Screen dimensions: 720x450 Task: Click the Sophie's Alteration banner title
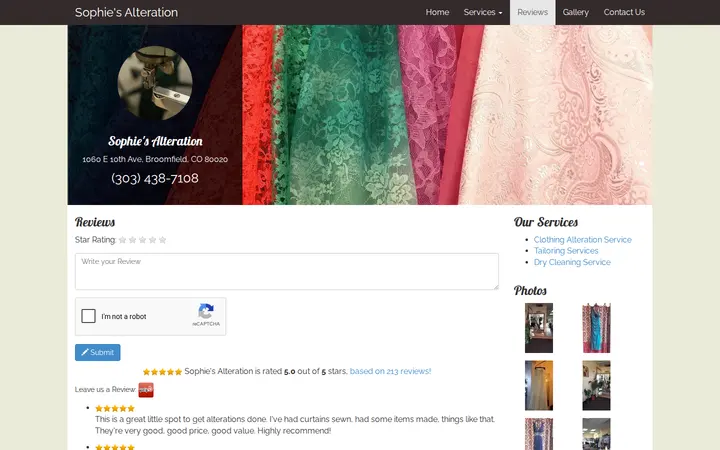155,141
